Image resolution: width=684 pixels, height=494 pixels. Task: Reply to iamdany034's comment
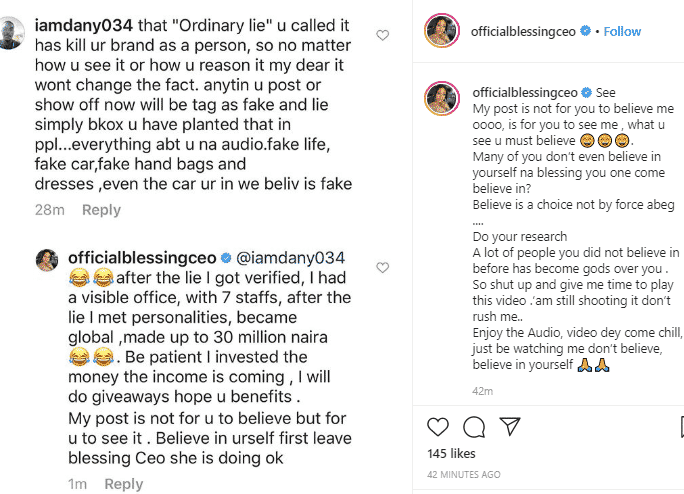click(101, 210)
